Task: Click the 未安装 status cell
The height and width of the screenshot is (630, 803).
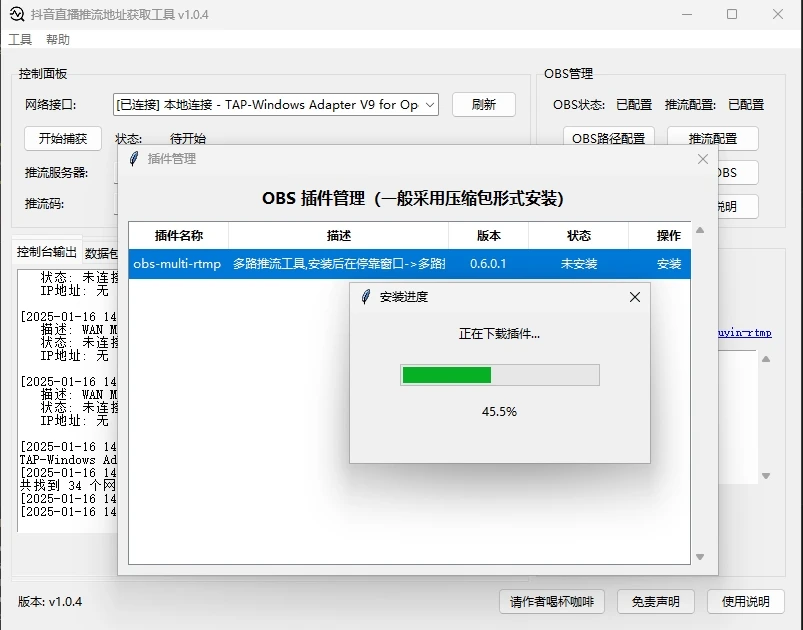Action: click(579, 264)
